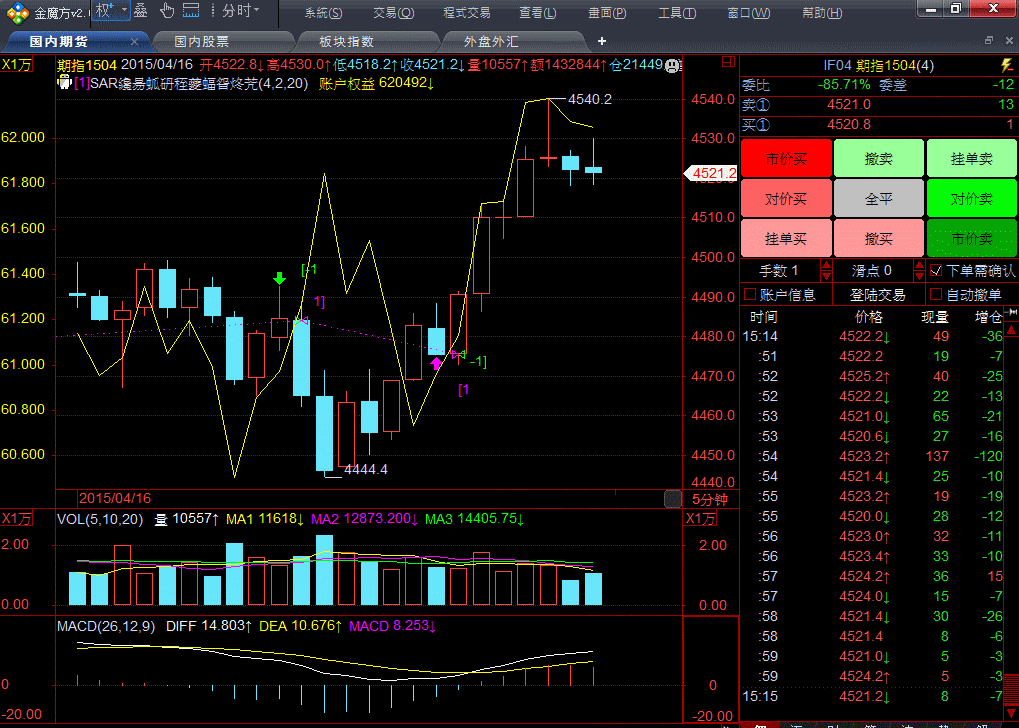Click the 买① bid price 4520.8
The image size is (1019, 728).
[849, 124]
